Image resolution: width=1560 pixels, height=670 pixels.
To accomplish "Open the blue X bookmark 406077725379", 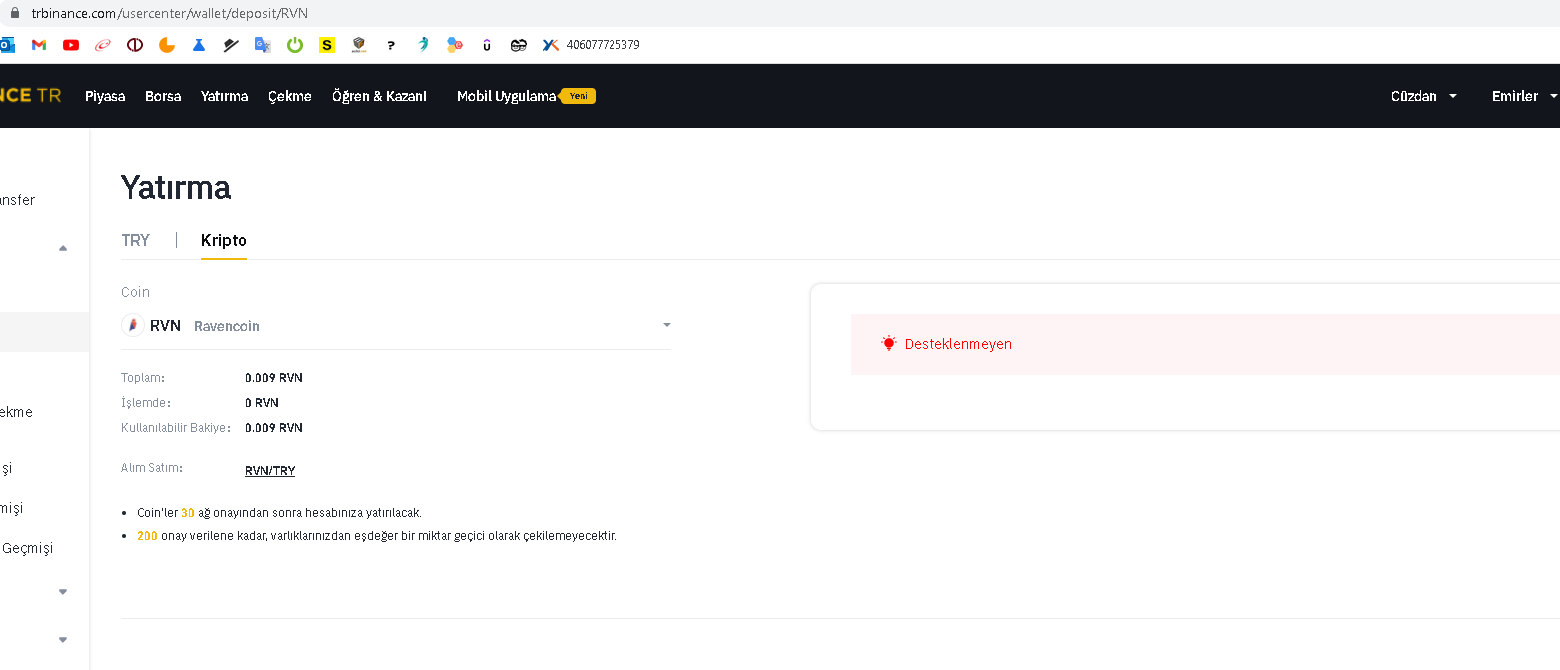I will click(591, 45).
